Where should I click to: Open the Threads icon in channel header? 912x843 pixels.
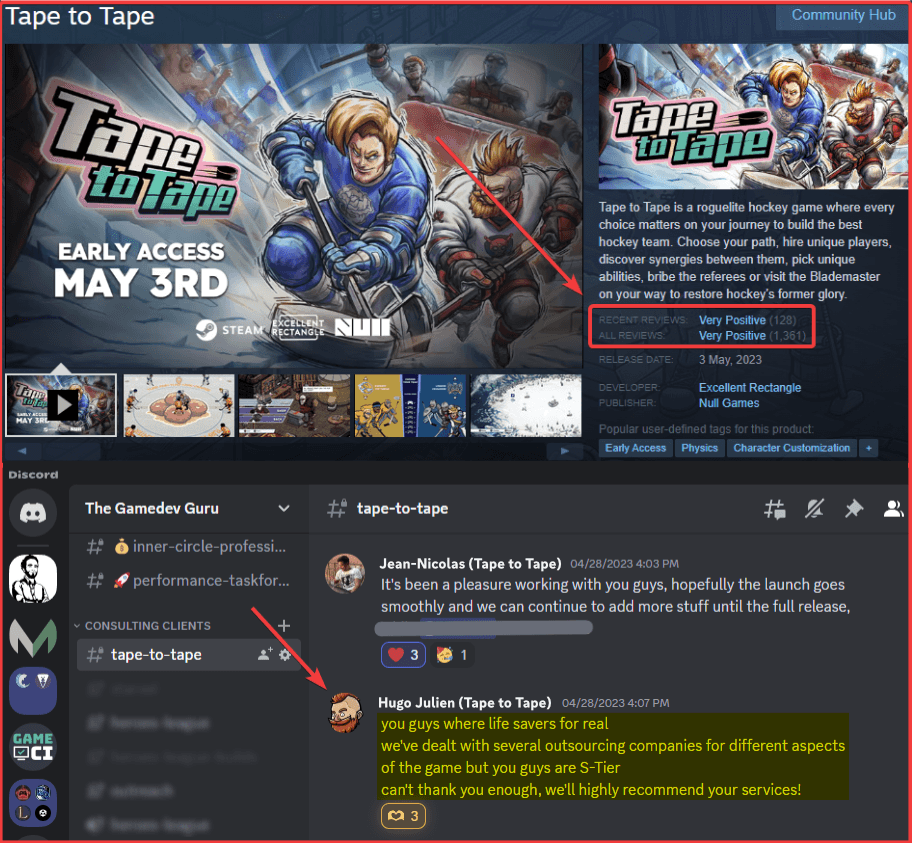(775, 509)
